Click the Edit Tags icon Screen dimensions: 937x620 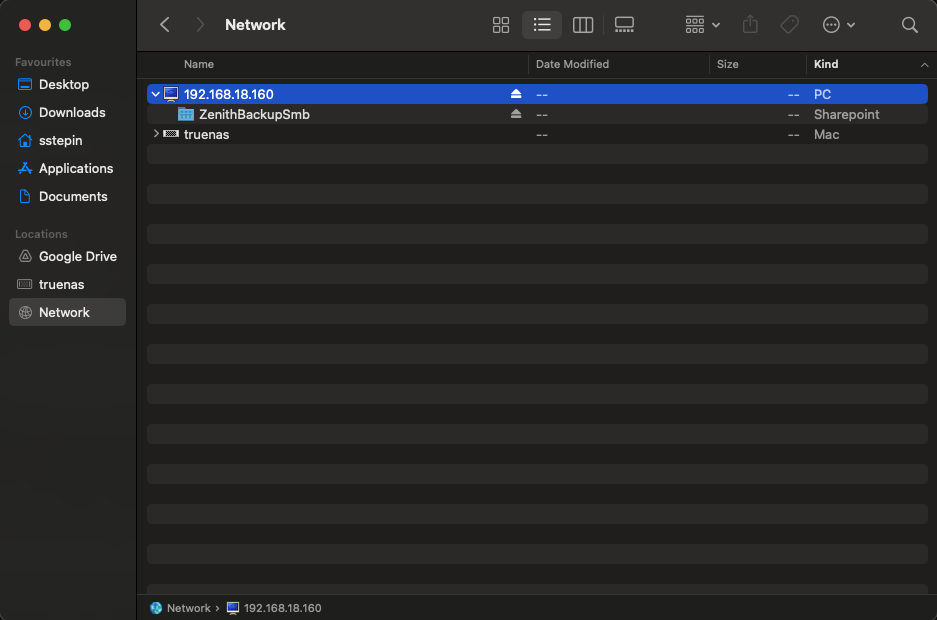(x=789, y=25)
